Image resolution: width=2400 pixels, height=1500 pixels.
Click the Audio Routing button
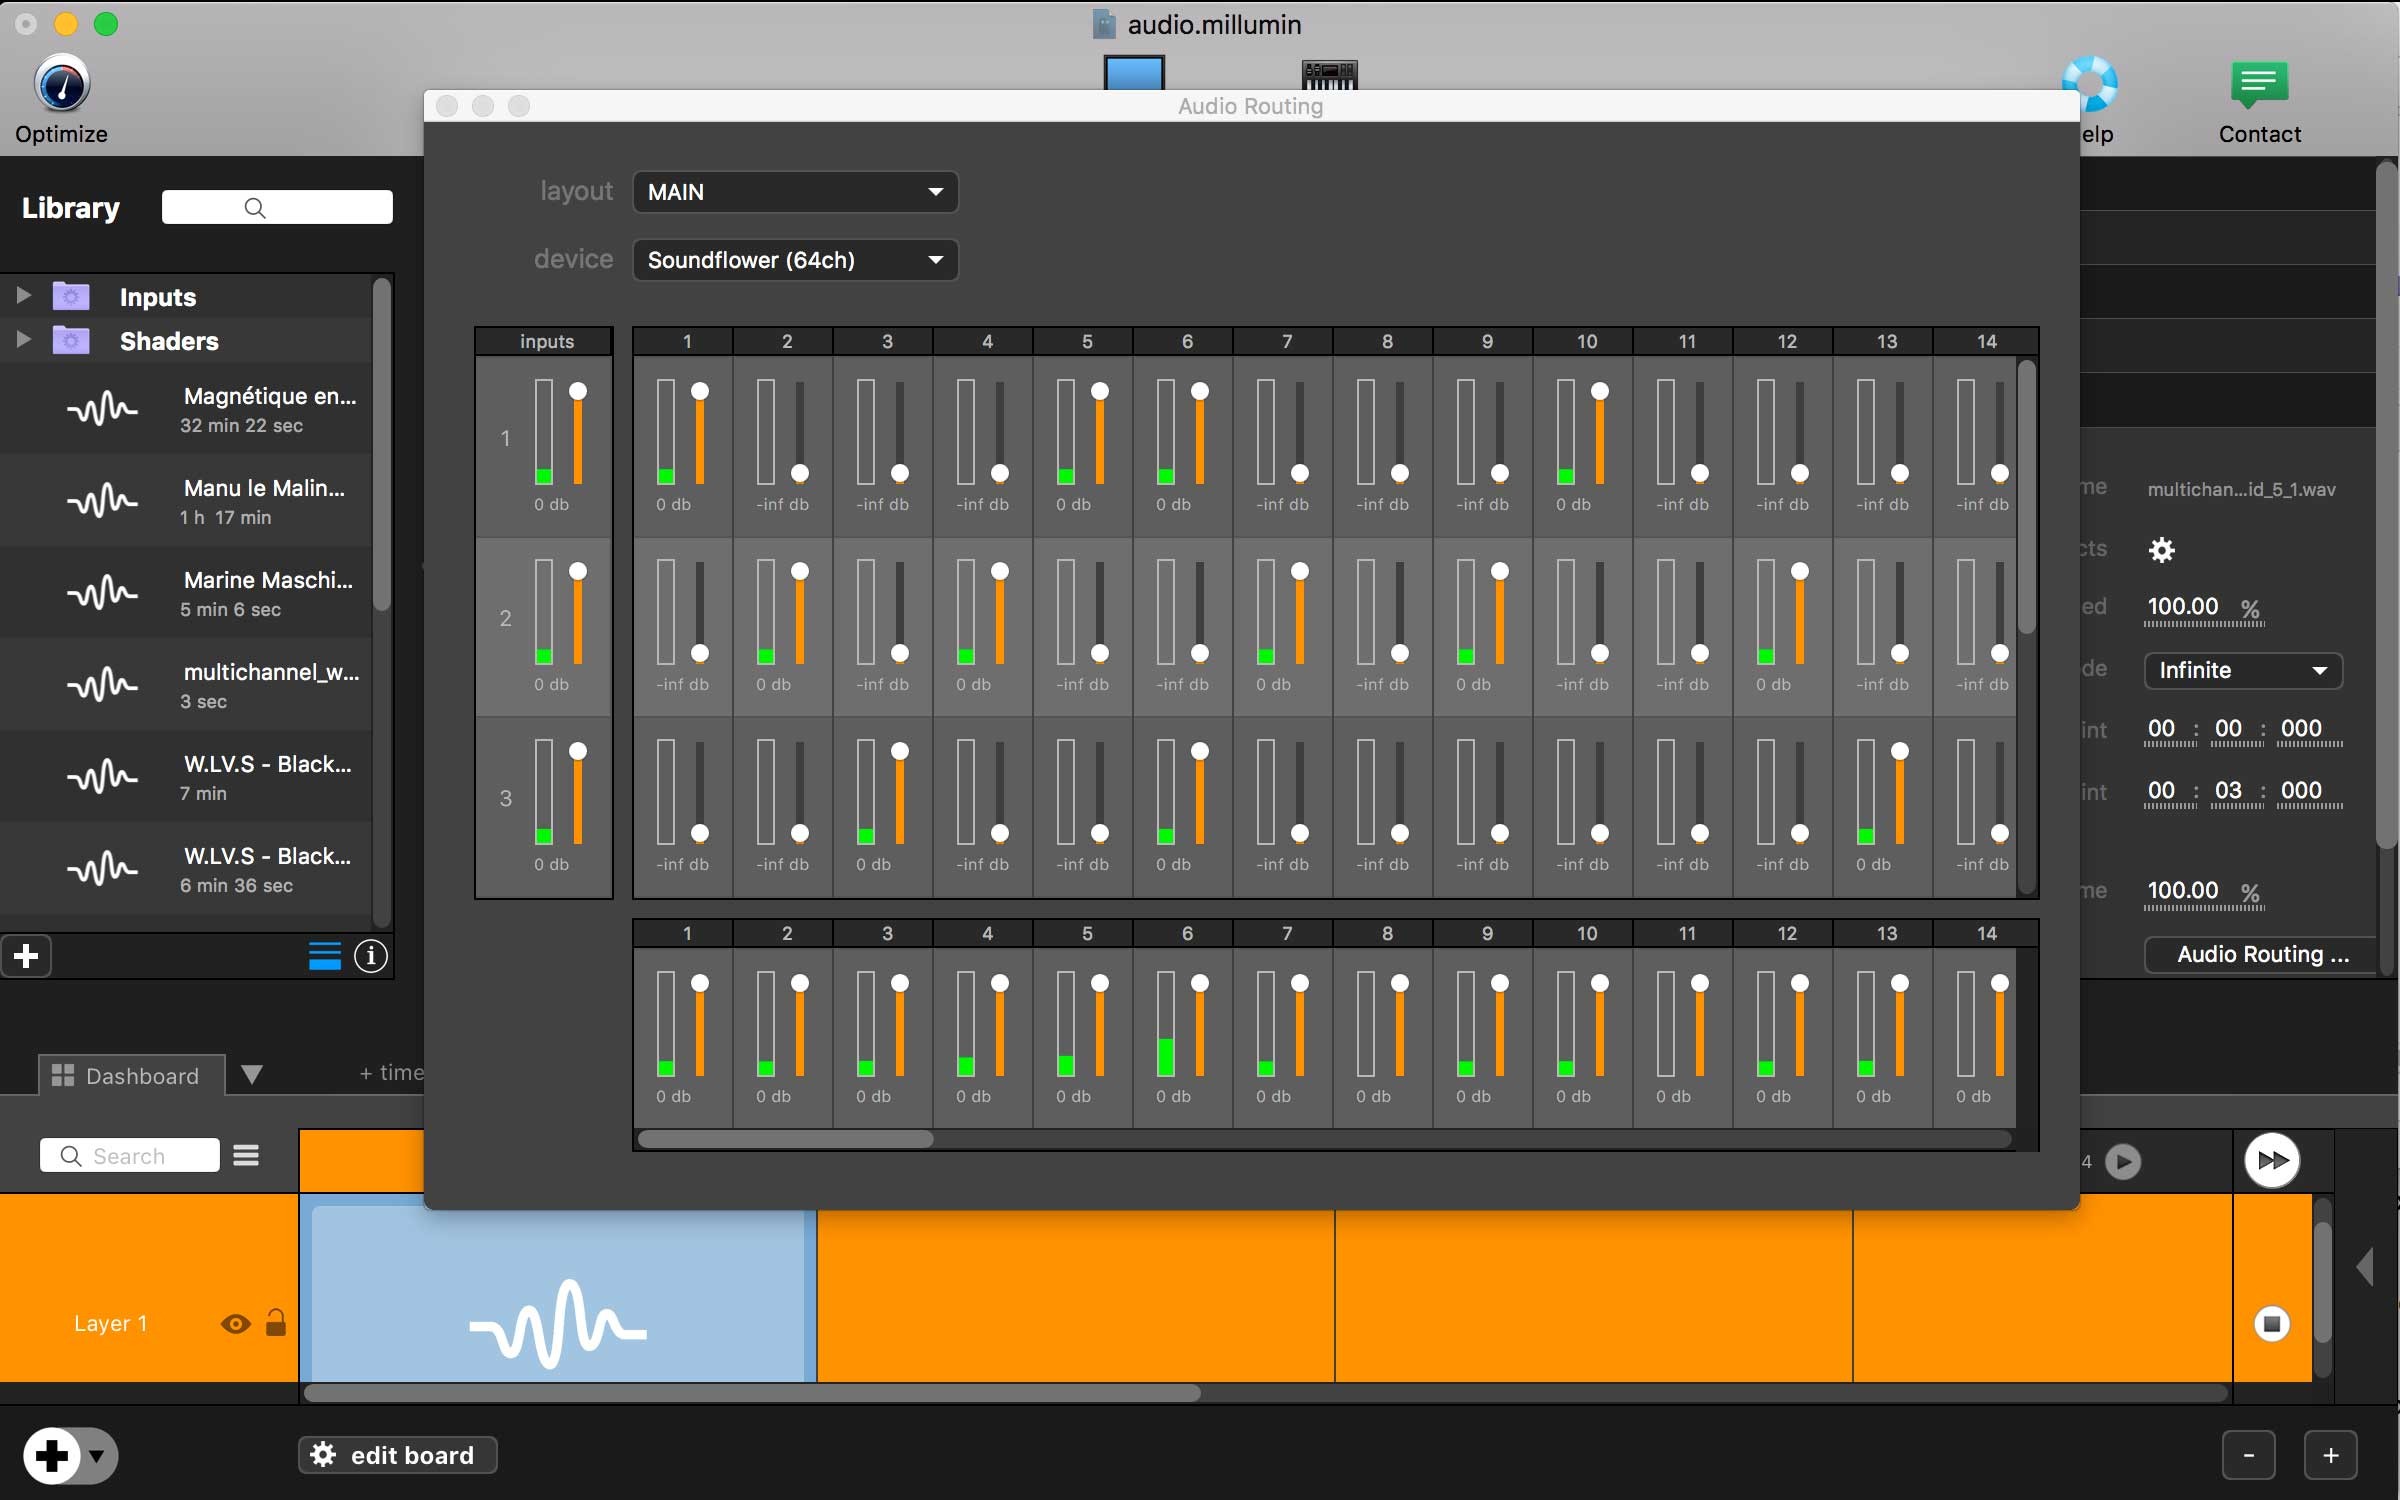(2248, 952)
